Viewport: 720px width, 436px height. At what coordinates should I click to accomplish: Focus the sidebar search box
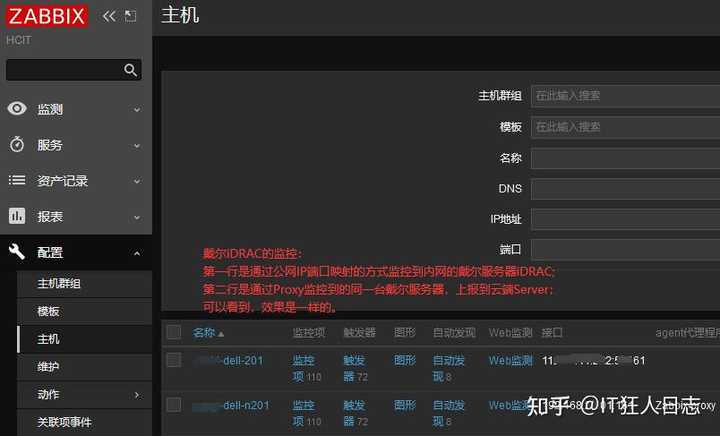[73, 70]
